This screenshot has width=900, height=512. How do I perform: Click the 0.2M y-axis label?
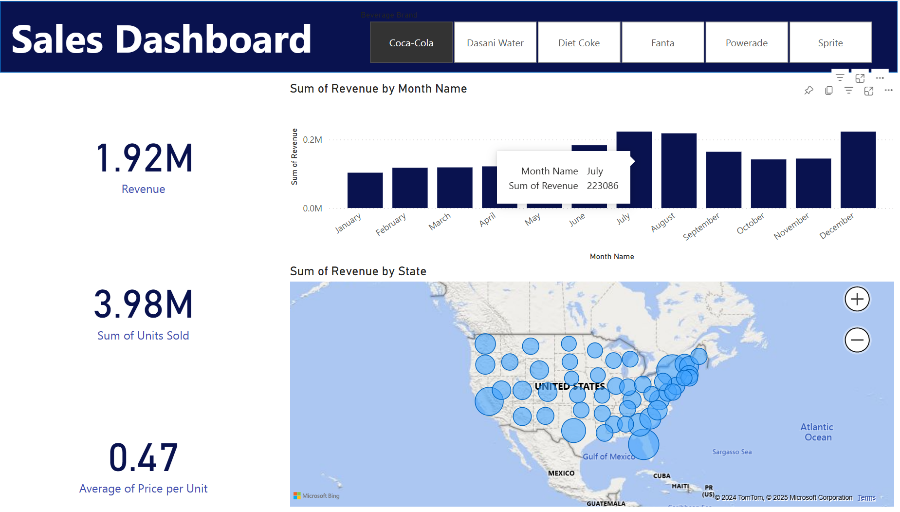click(x=312, y=139)
